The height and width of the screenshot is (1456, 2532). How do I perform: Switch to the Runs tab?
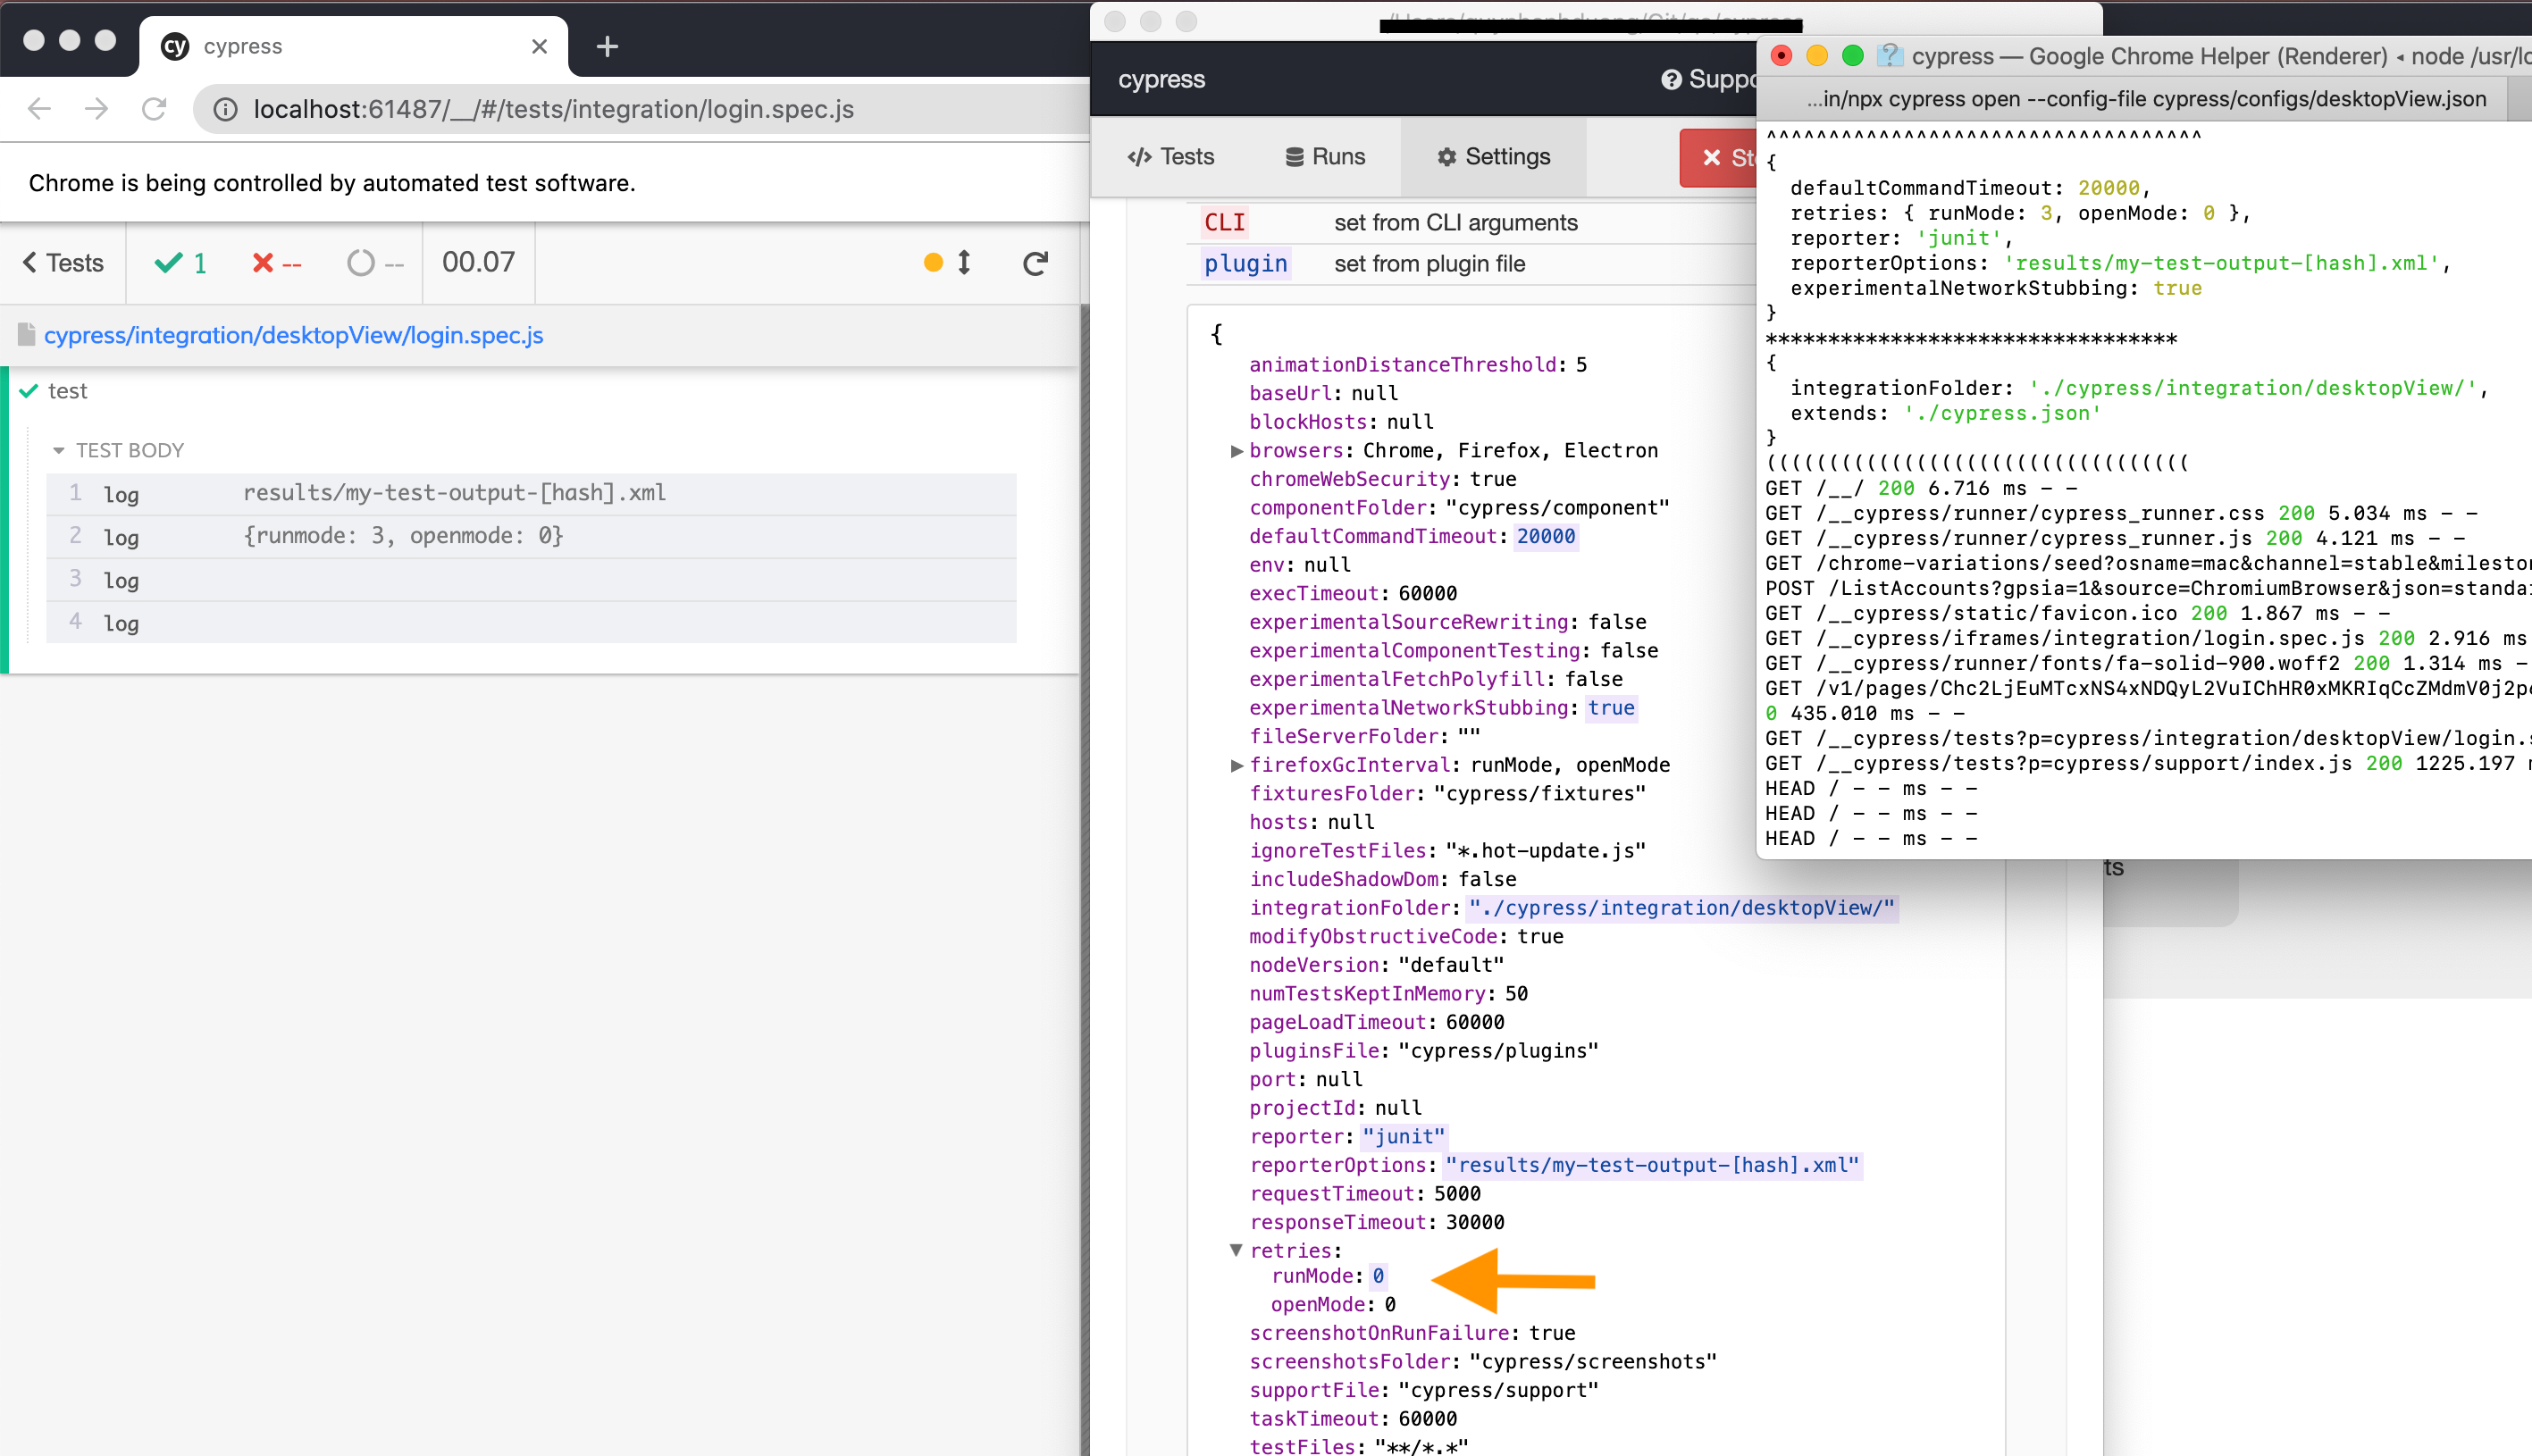pos(1325,156)
